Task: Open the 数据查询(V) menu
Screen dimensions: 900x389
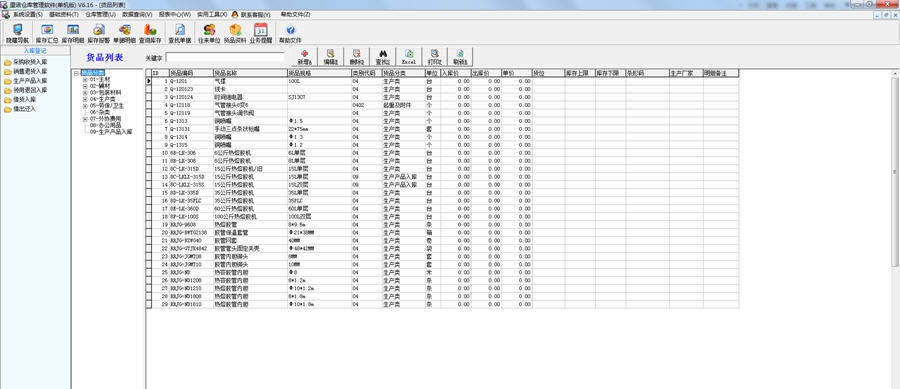Action: click(x=137, y=14)
